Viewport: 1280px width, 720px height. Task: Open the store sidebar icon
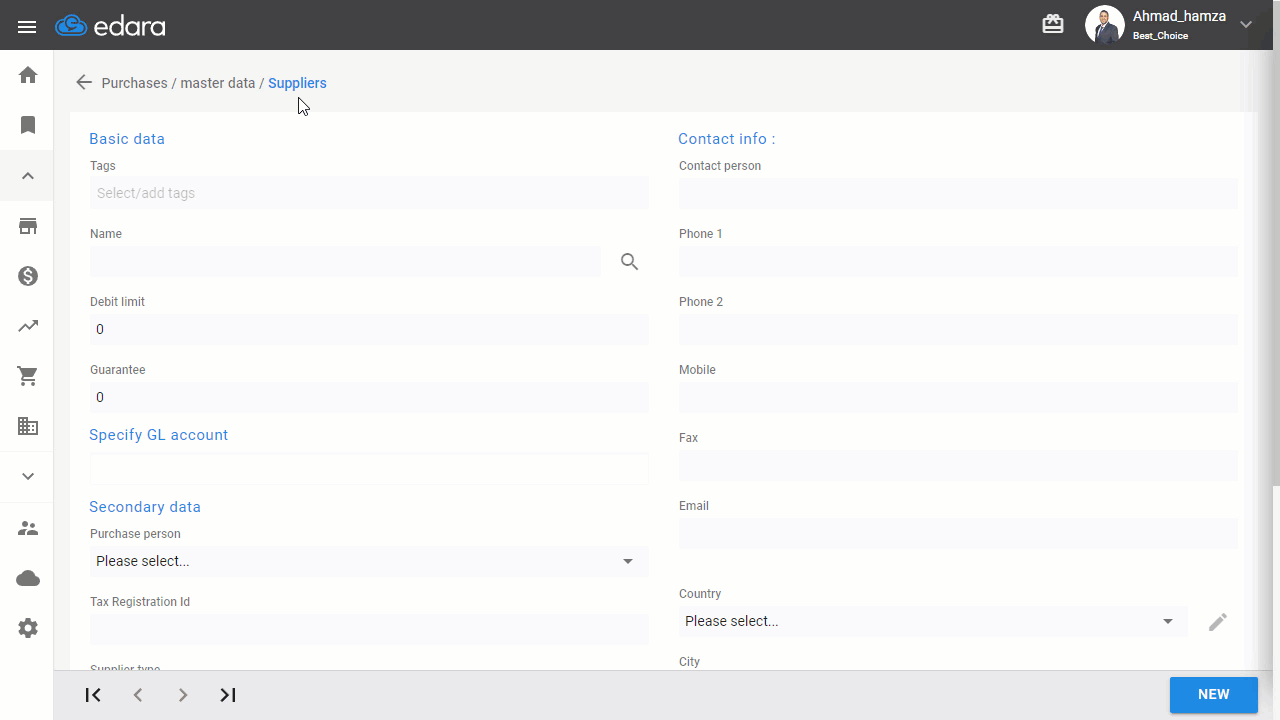click(28, 226)
